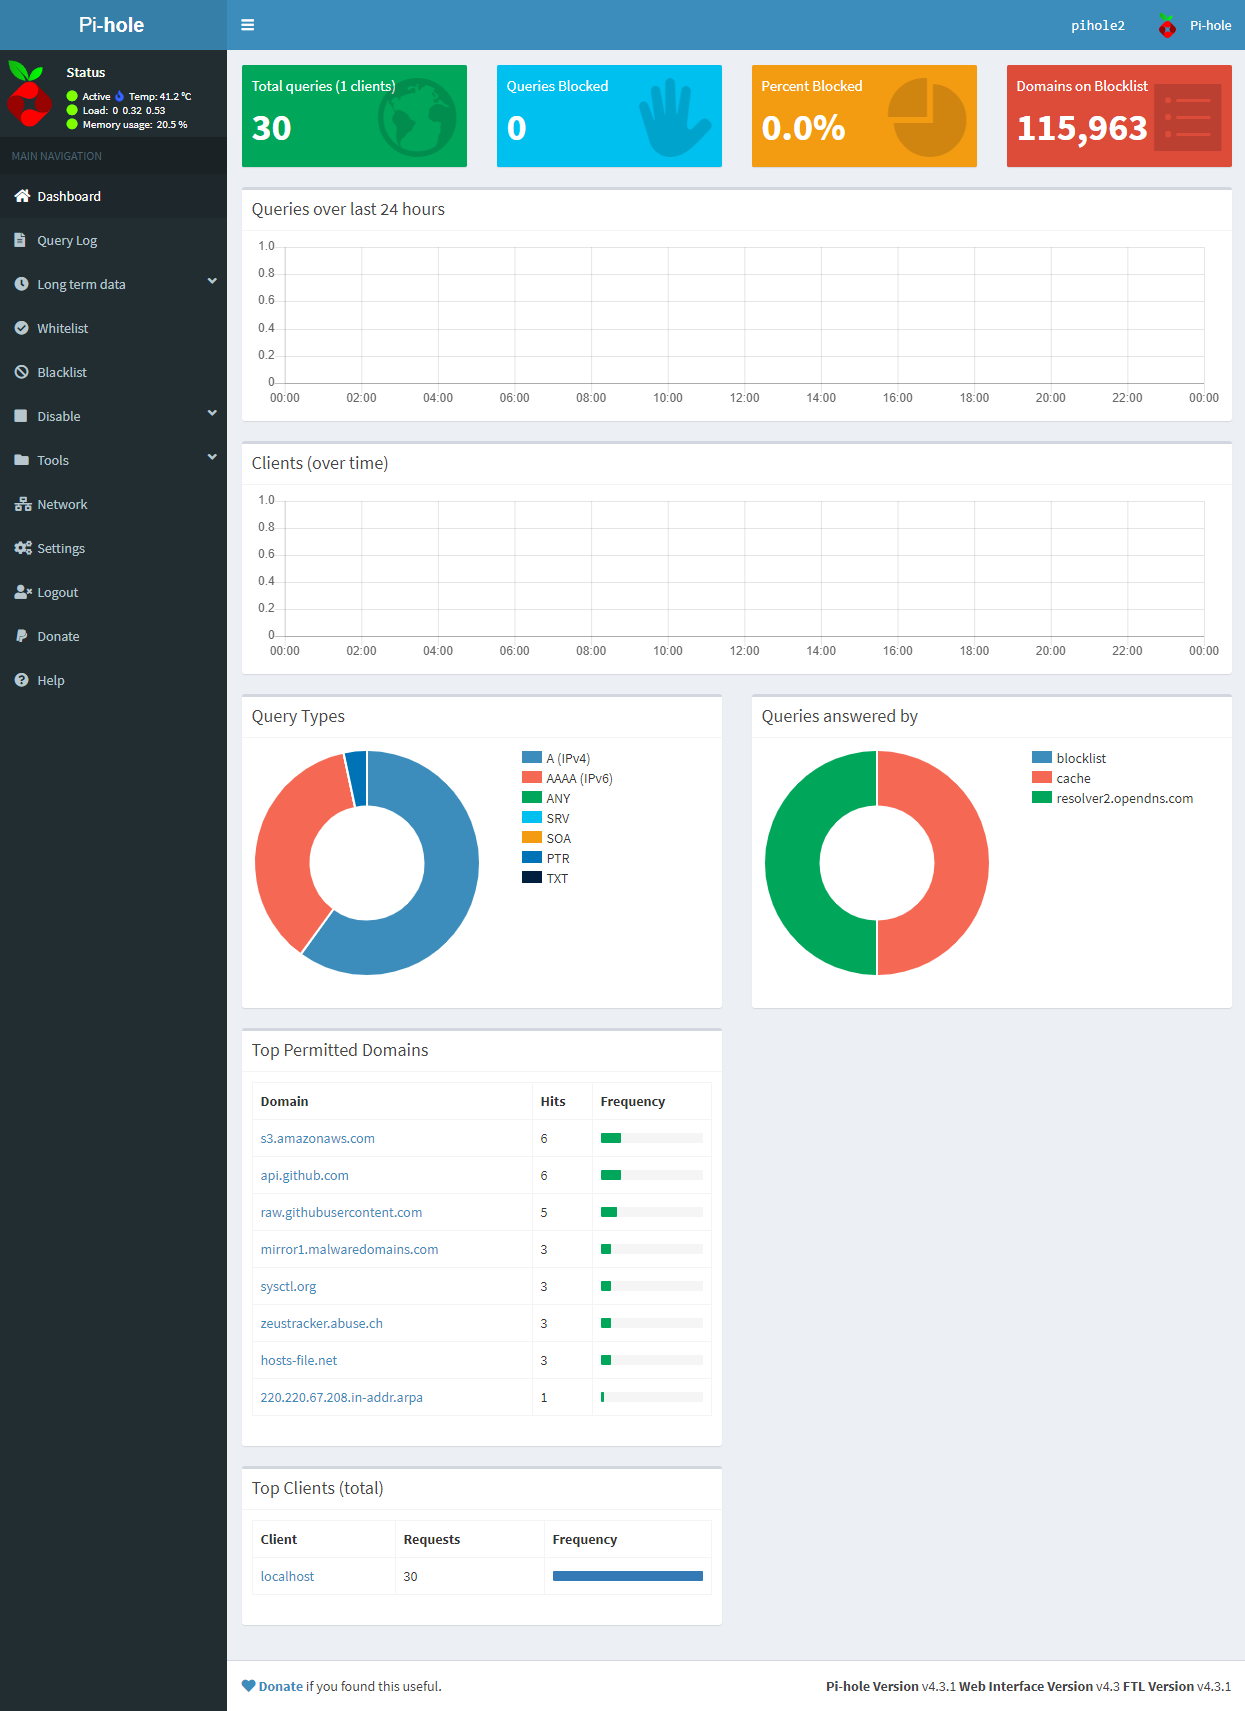Image resolution: width=1245 pixels, height=1711 pixels.
Task: Open the Settings menu item
Action: coord(113,548)
